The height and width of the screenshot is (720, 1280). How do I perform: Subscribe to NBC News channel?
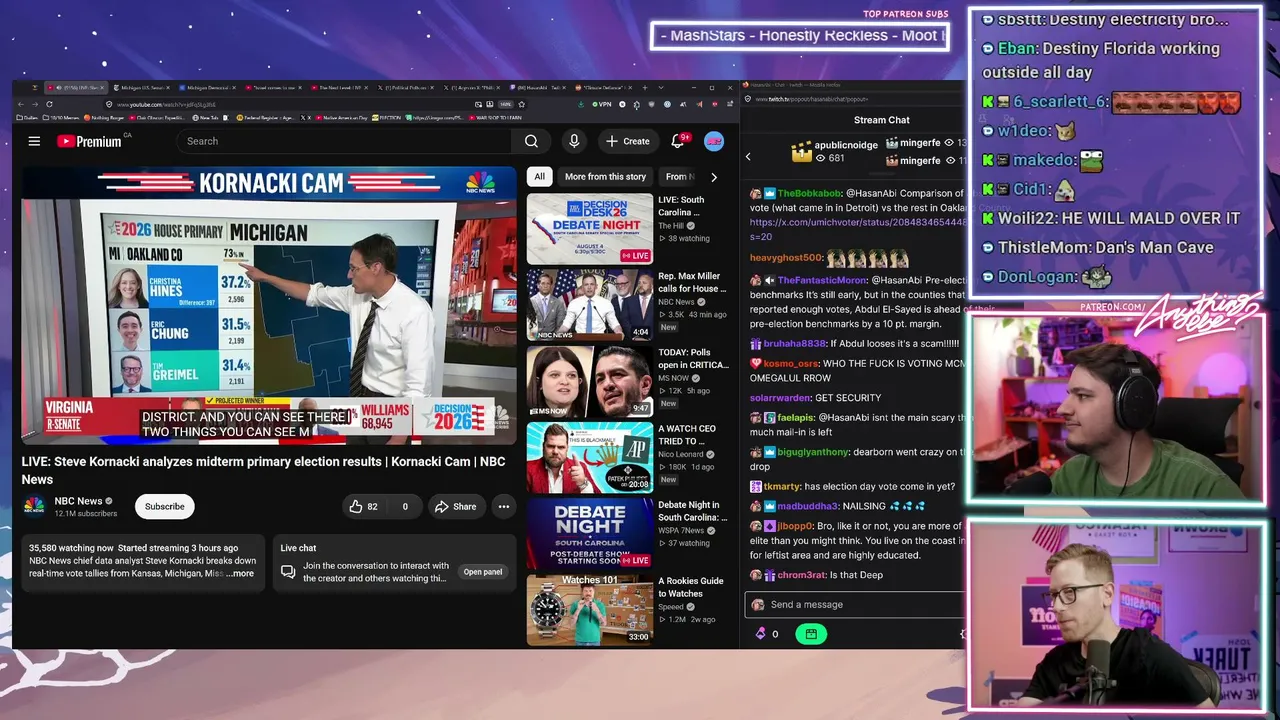pos(164,507)
